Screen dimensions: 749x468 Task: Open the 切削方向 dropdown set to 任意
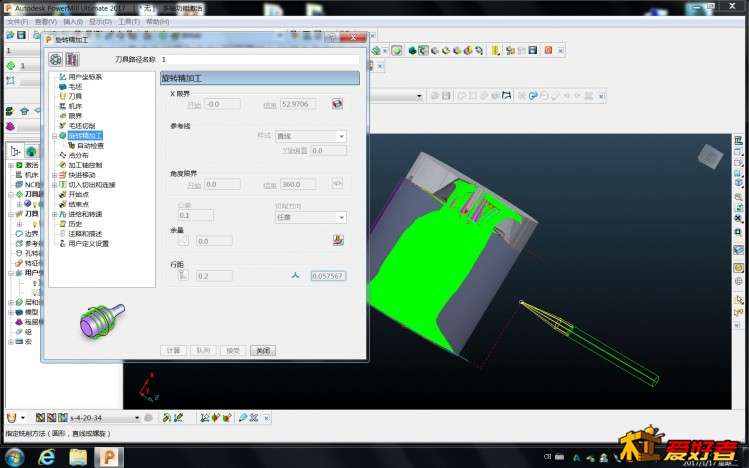click(310, 217)
